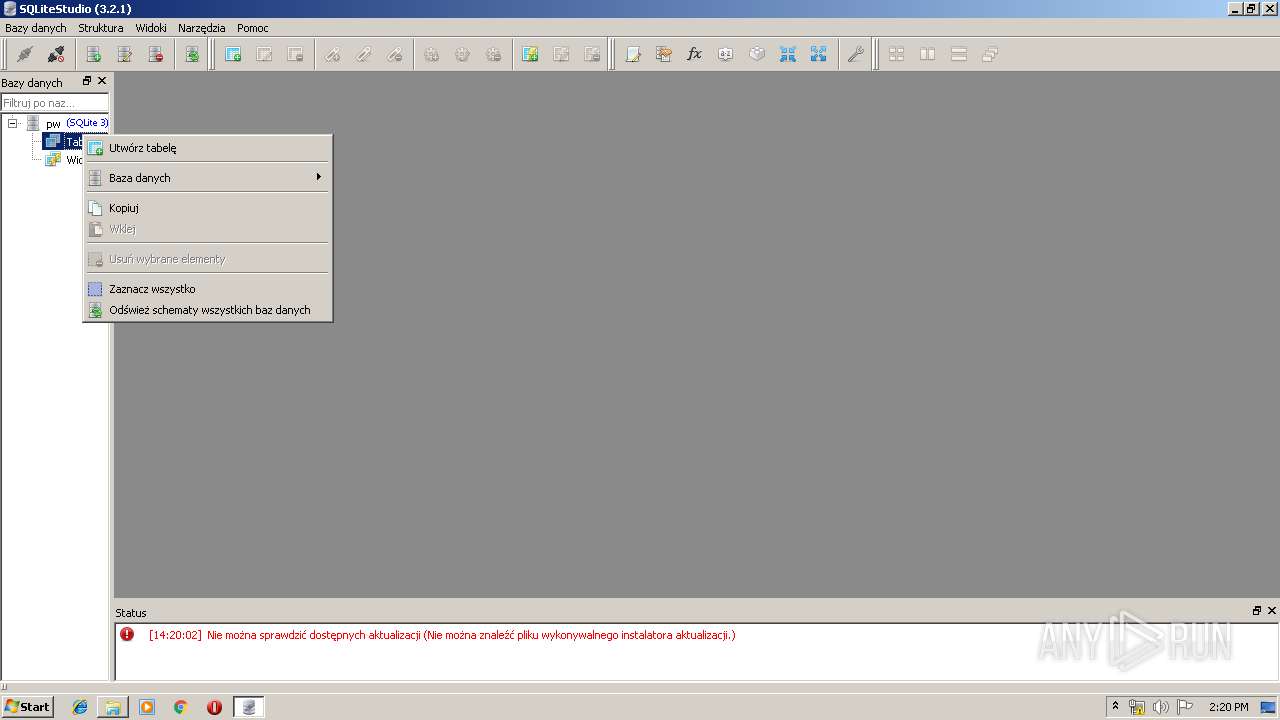Open the Bazy danych menu
Viewport: 1280px width, 720px height.
[x=36, y=28]
